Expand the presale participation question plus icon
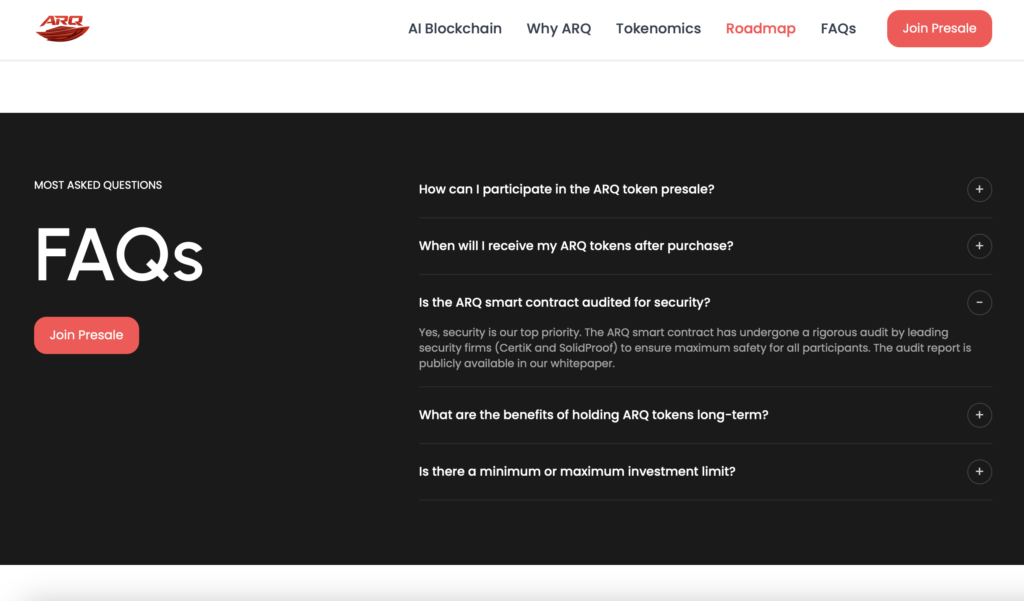This screenshot has height=601, width=1024. coord(979,189)
